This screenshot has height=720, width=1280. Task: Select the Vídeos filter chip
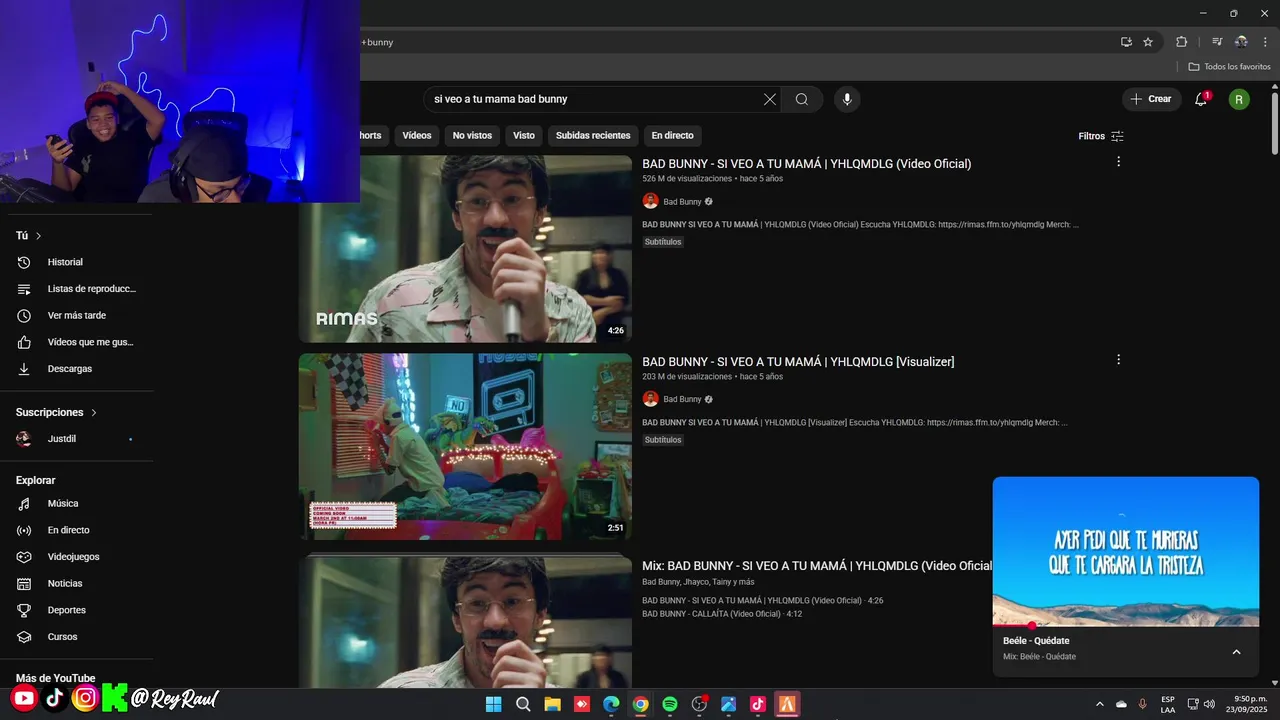(417, 136)
